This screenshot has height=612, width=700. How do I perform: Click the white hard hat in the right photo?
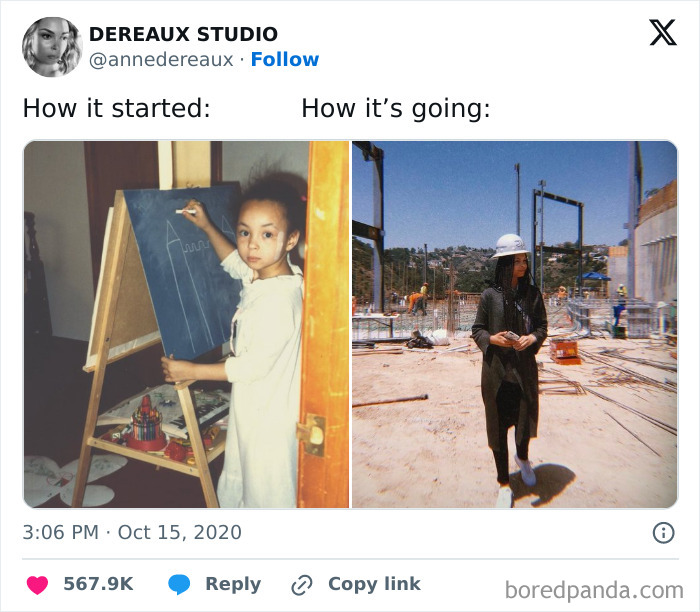(x=511, y=246)
